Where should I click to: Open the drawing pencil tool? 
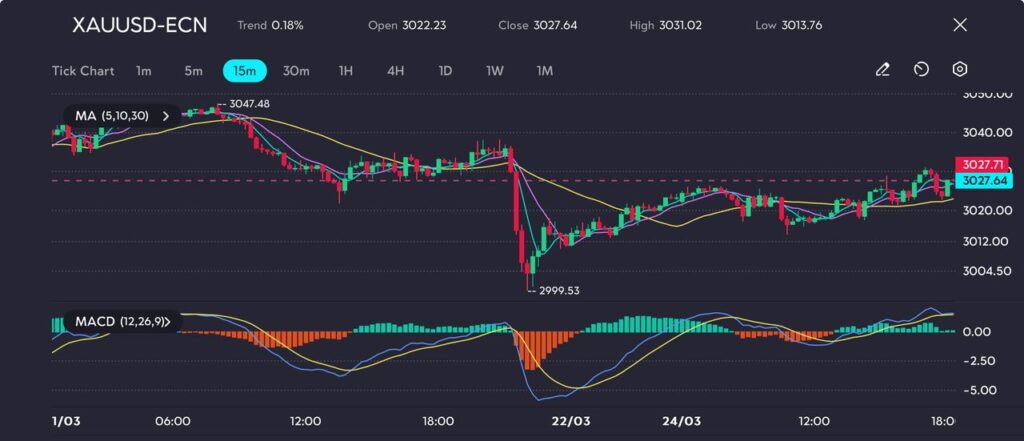pyautogui.click(x=882, y=70)
